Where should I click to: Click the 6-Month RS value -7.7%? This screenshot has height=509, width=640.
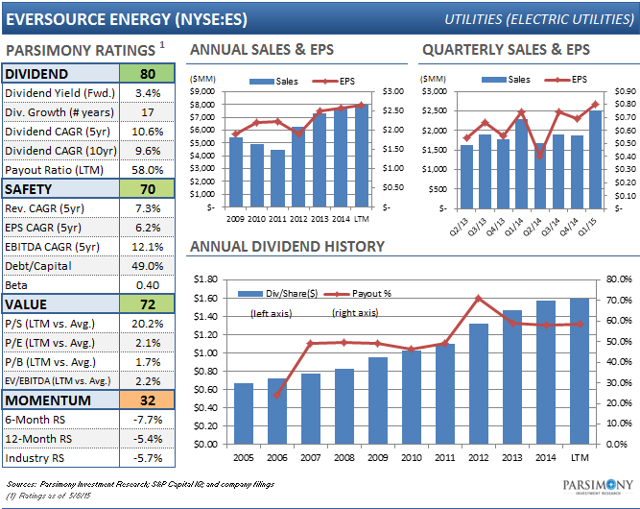coord(147,420)
